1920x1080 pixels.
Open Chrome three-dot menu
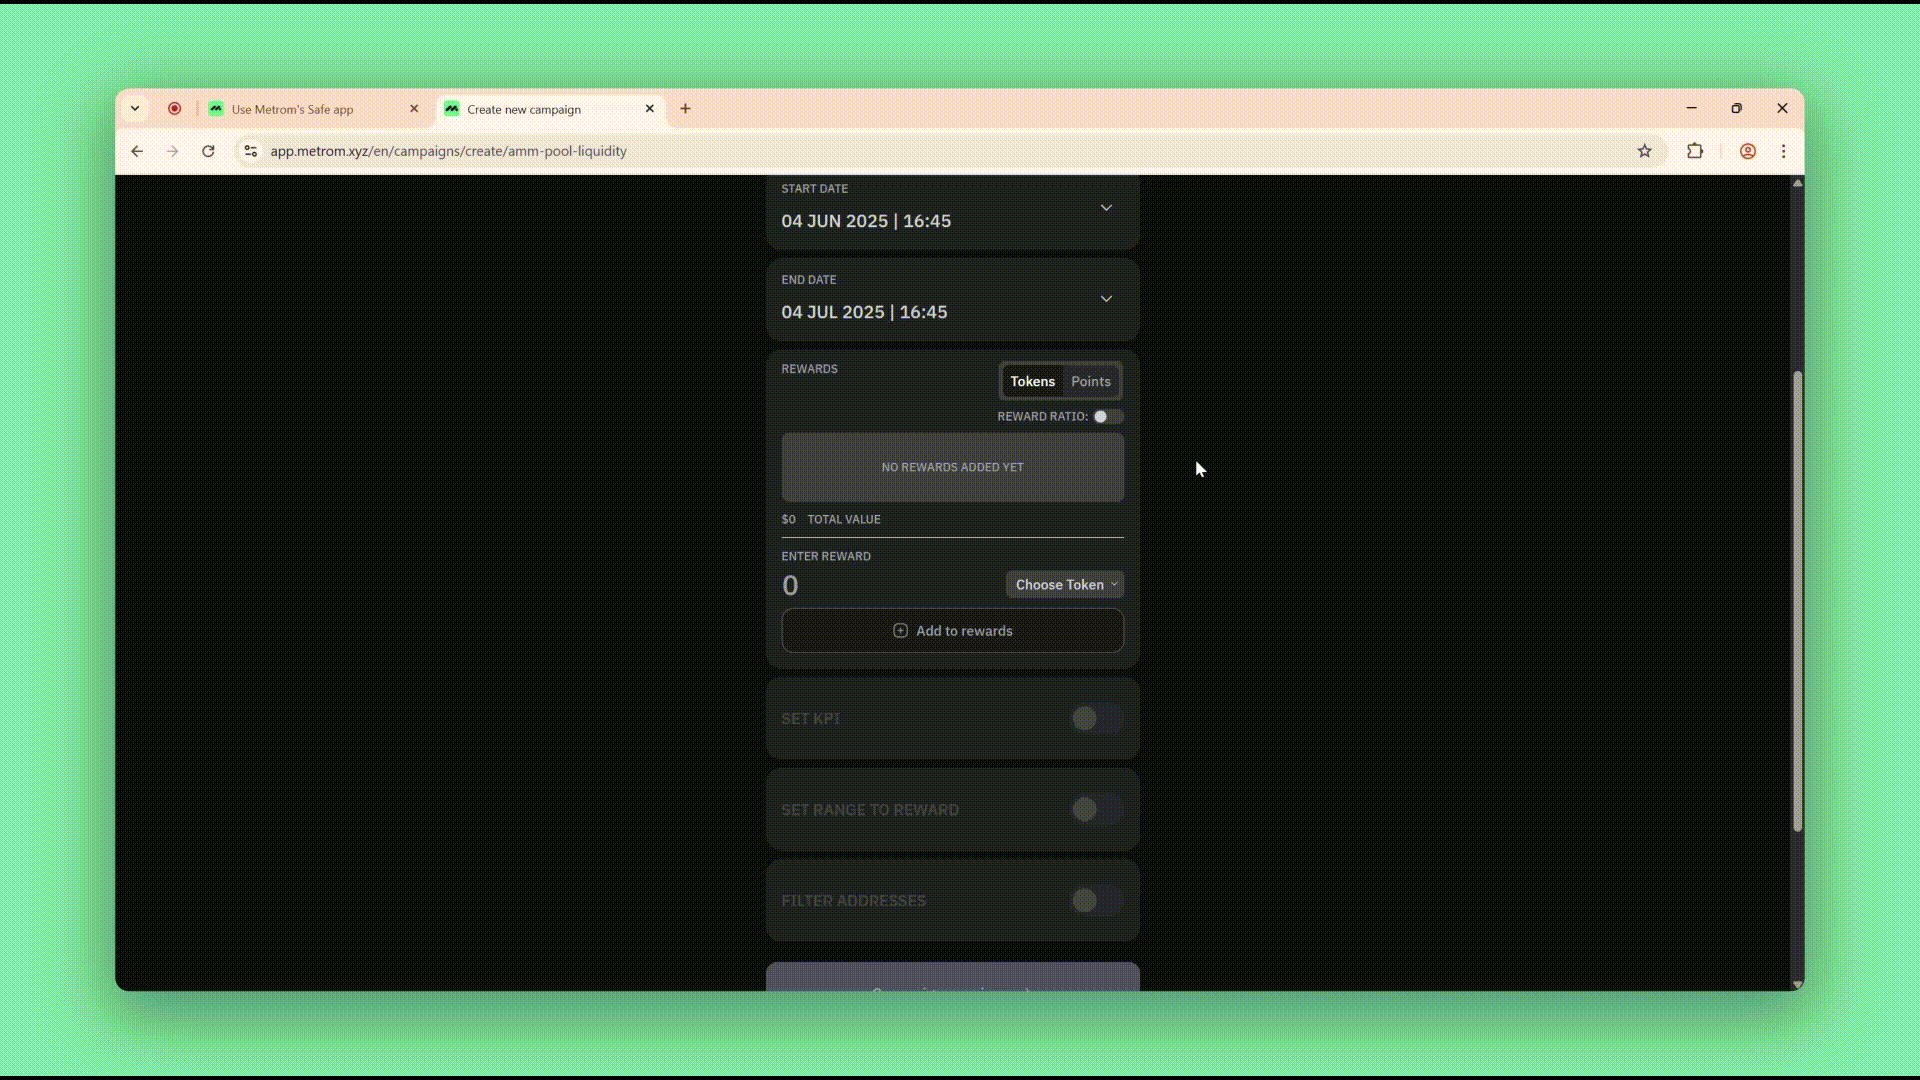1784,151
